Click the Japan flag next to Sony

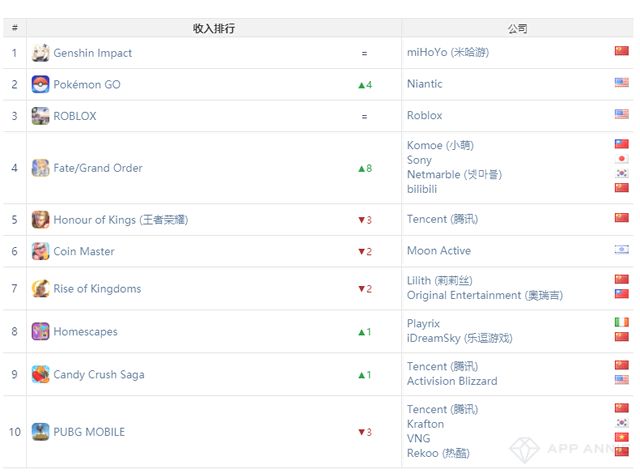point(621,159)
